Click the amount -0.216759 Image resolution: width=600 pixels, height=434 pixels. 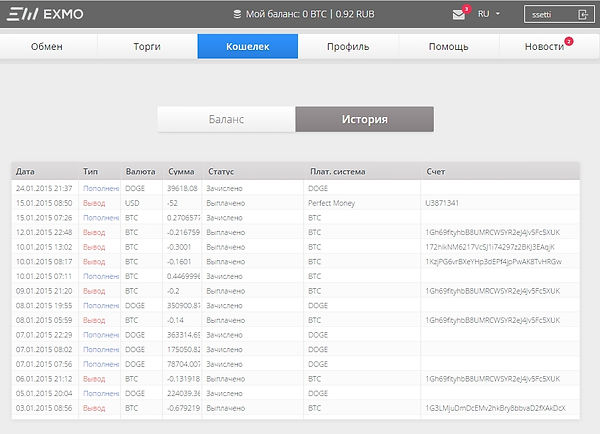(x=183, y=232)
